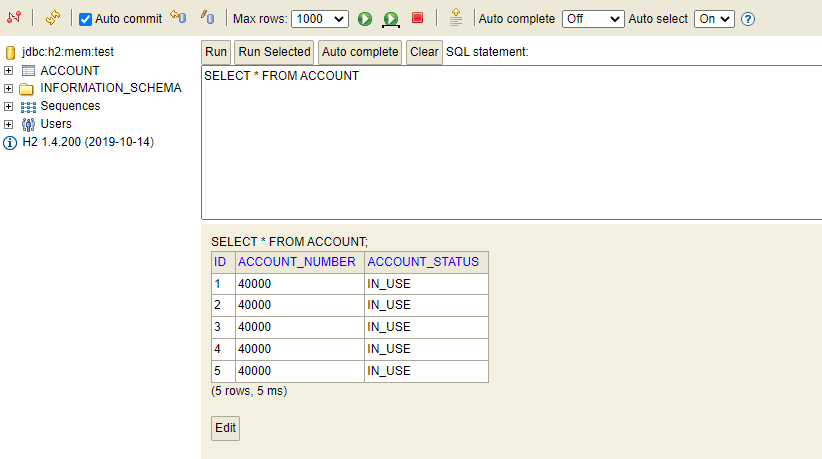Click the Commit icon

208,17
